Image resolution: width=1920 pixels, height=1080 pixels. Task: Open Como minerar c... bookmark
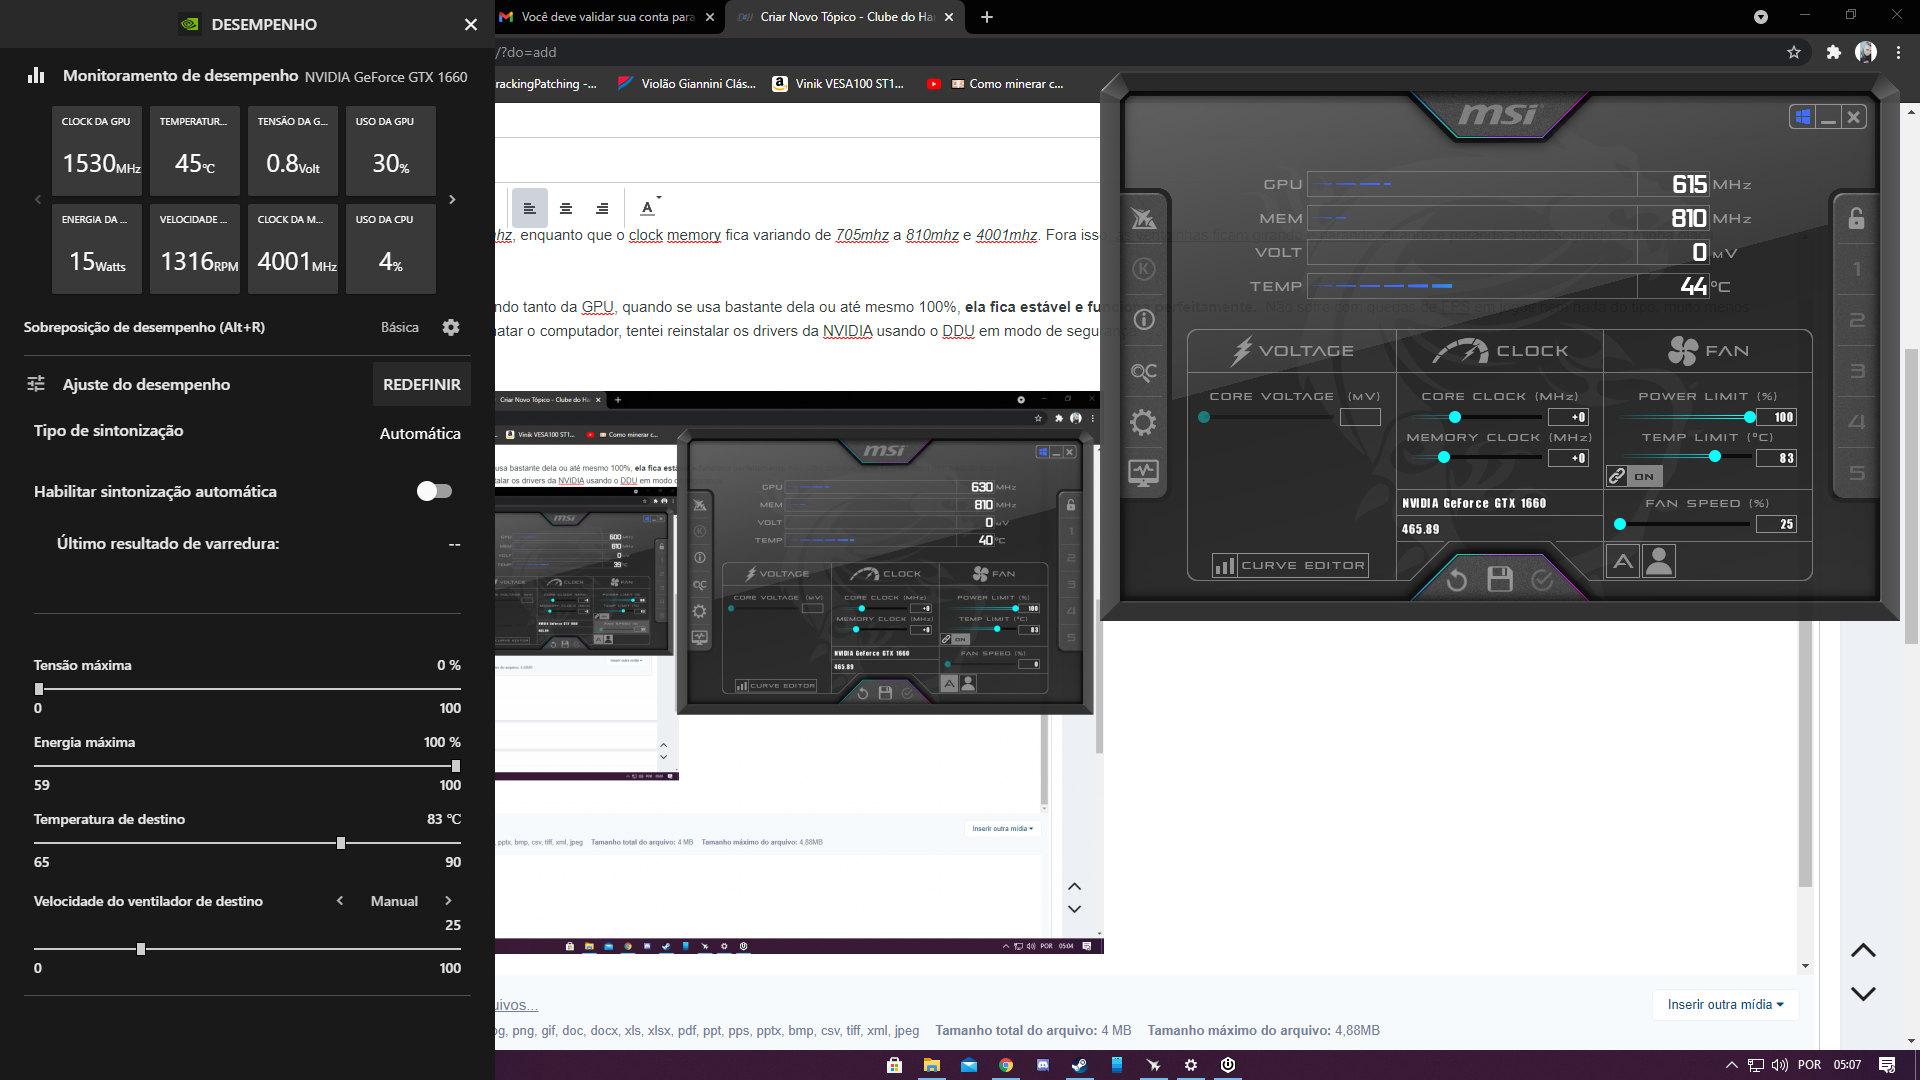pos(1007,84)
